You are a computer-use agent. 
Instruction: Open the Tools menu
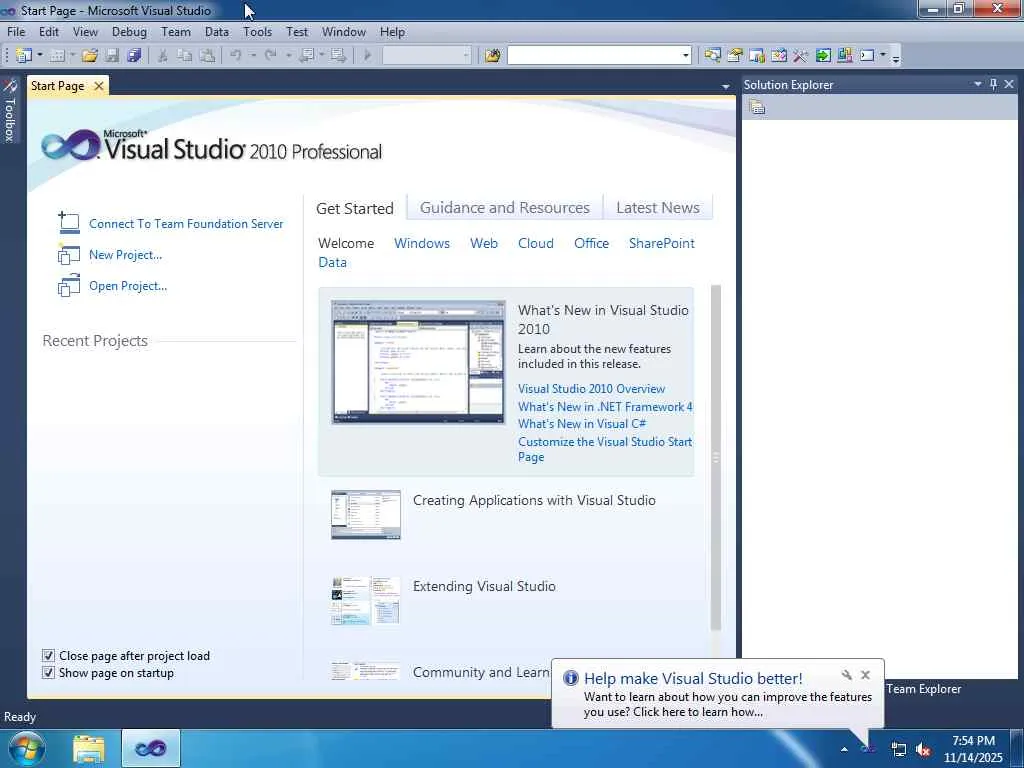pos(257,32)
